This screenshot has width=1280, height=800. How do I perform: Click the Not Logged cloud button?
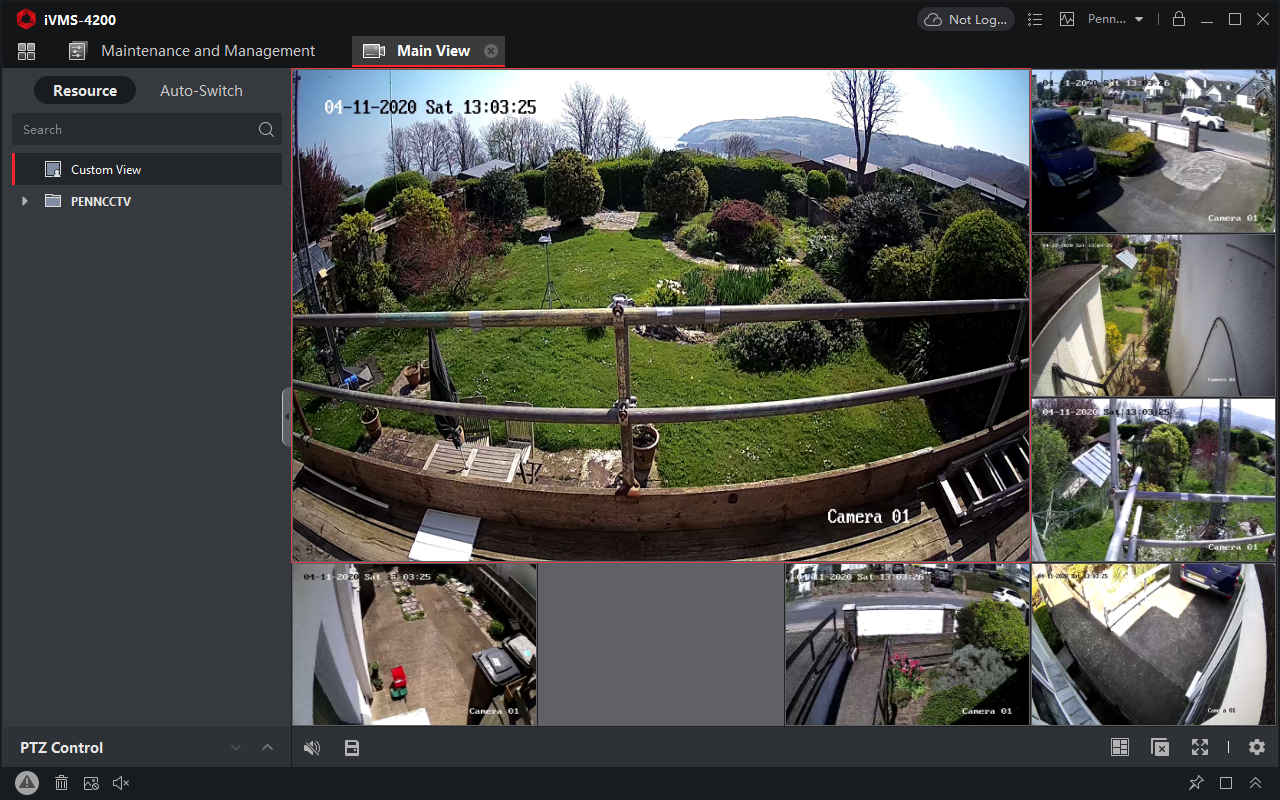coord(965,19)
